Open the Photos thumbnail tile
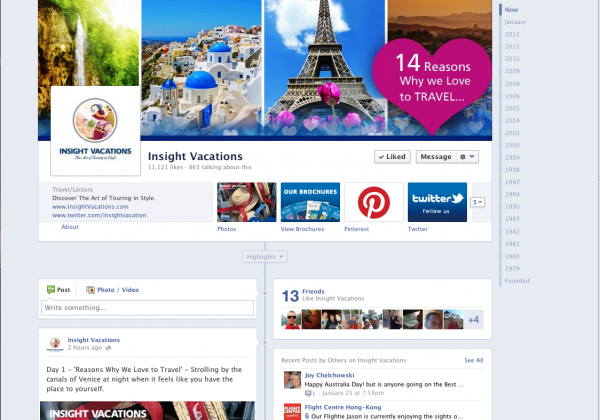Image resolution: width=600 pixels, height=420 pixels. (x=246, y=201)
